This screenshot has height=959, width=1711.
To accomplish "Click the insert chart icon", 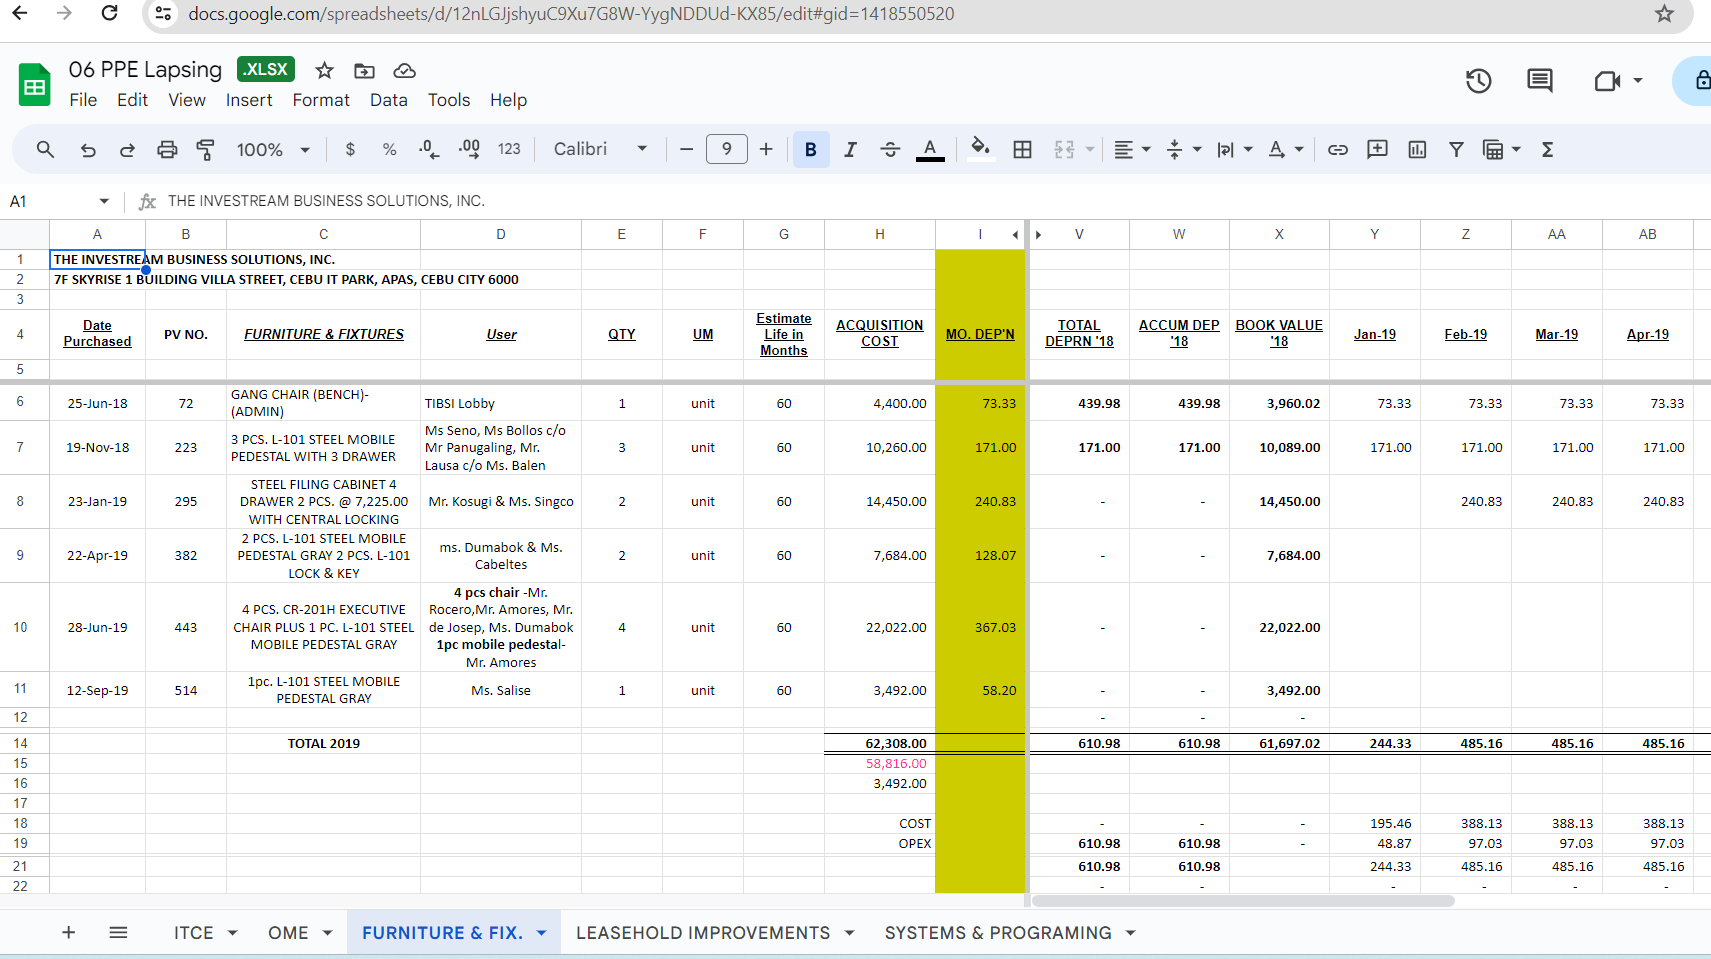I will pyautogui.click(x=1417, y=150).
